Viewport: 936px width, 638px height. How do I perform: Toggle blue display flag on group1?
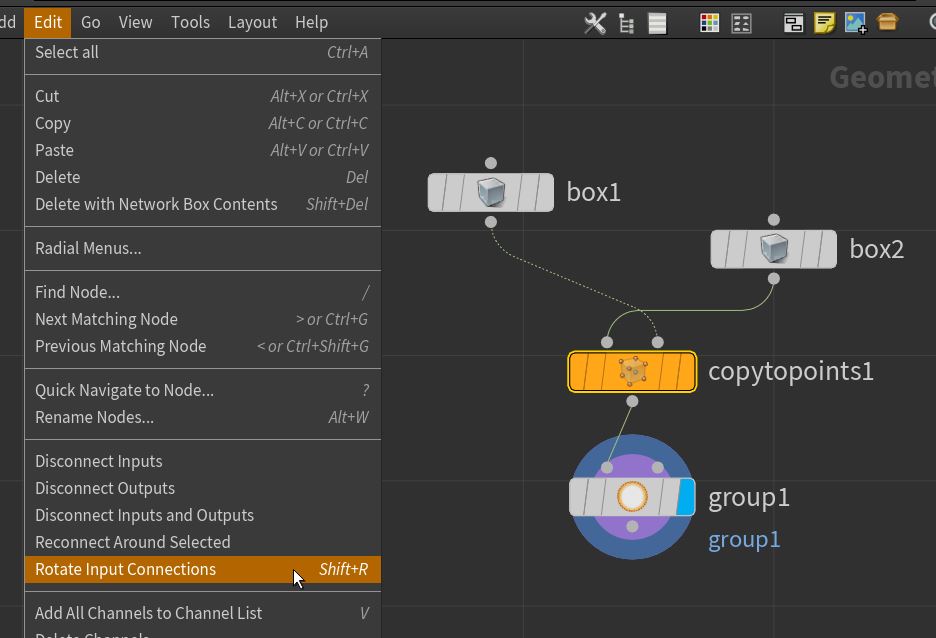point(686,497)
